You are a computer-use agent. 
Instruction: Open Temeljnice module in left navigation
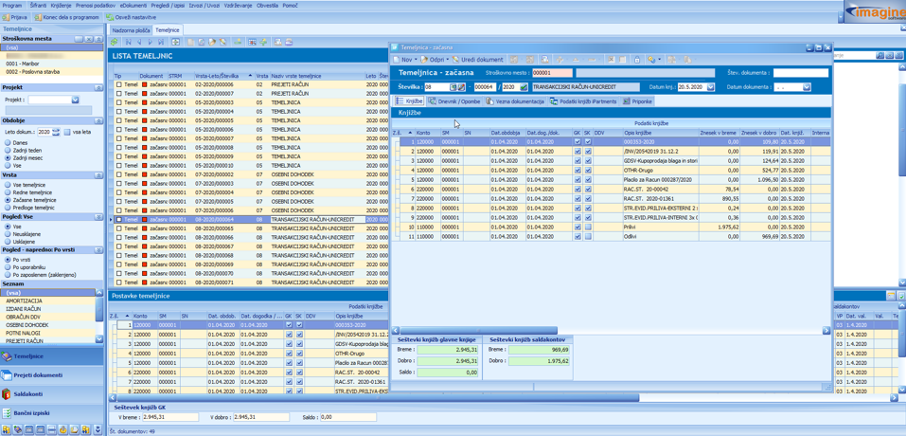pyautogui.click(x=53, y=357)
